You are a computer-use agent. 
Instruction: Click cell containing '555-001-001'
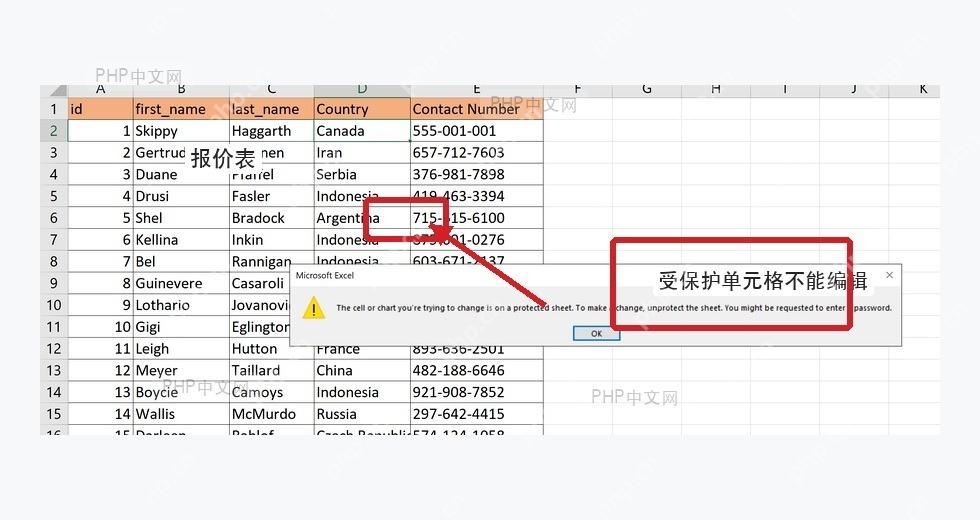(x=477, y=131)
